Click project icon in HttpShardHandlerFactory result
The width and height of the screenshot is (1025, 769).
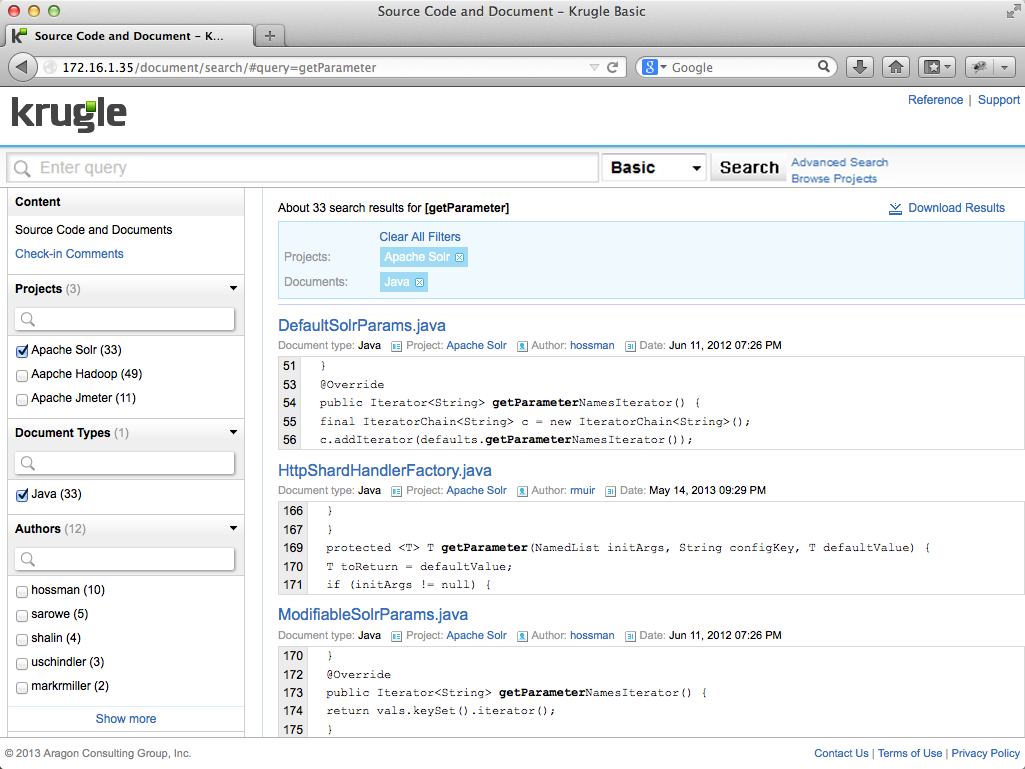(x=396, y=491)
